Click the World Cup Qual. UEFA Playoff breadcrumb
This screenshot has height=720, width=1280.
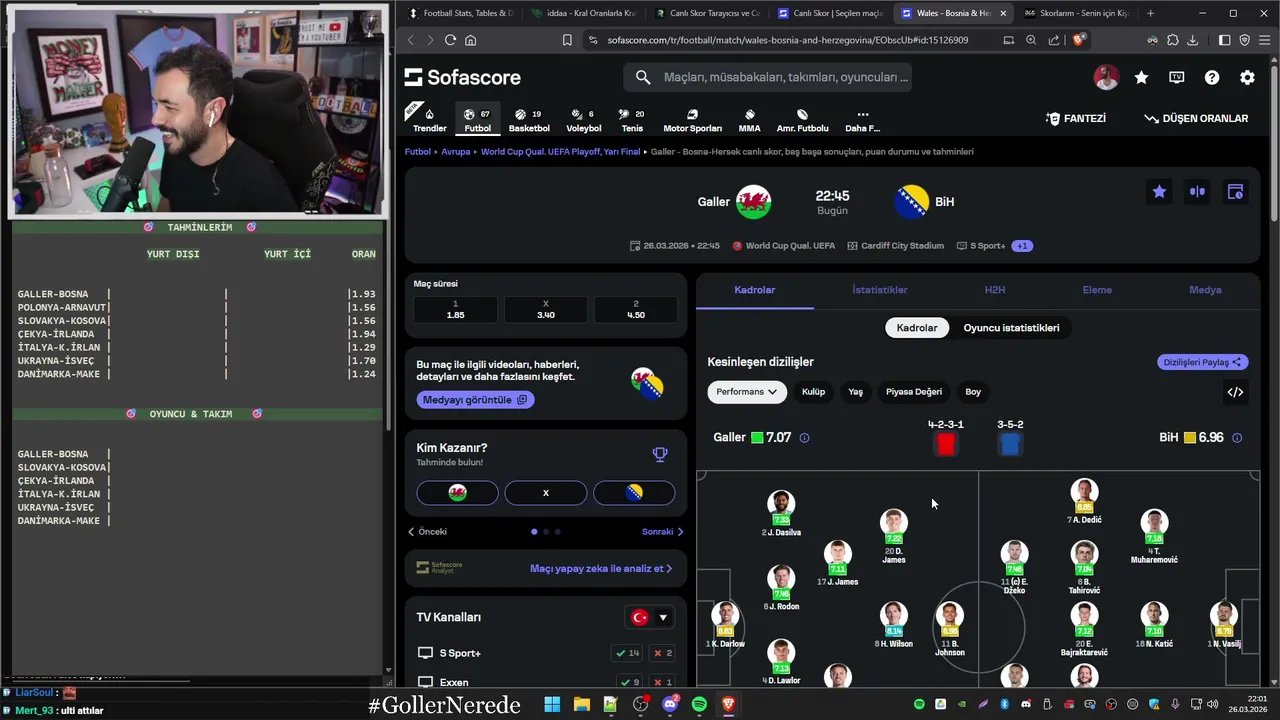tap(560, 152)
